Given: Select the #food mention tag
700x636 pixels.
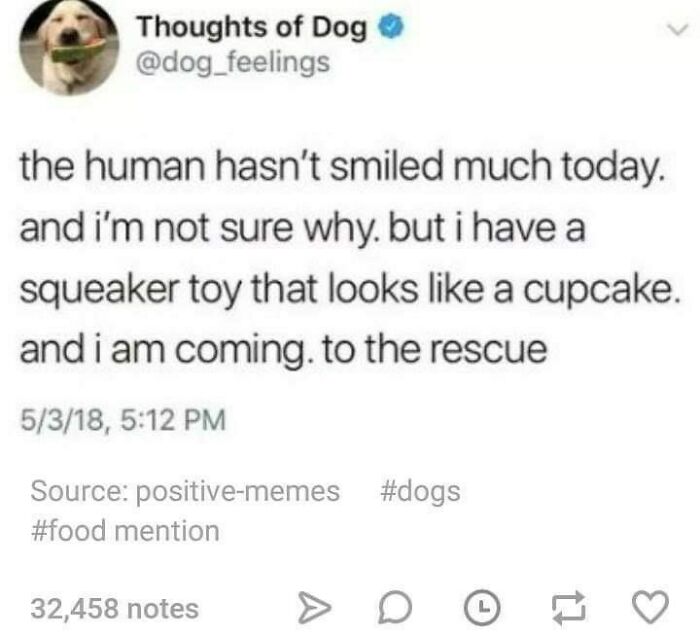Looking at the screenshot, I should [x=125, y=531].
